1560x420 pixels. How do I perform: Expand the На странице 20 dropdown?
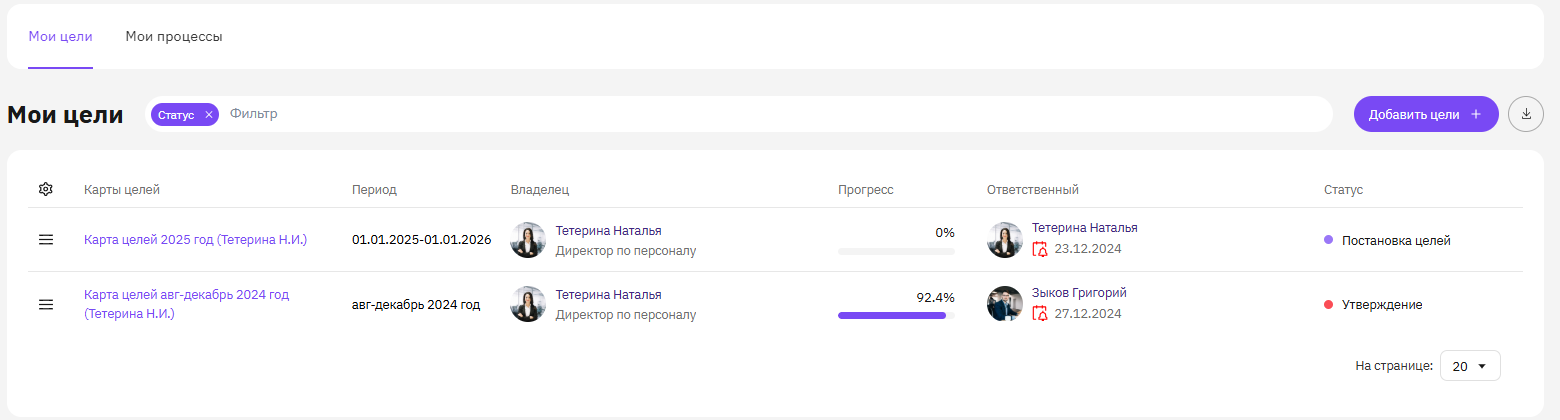click(1470, 366)
